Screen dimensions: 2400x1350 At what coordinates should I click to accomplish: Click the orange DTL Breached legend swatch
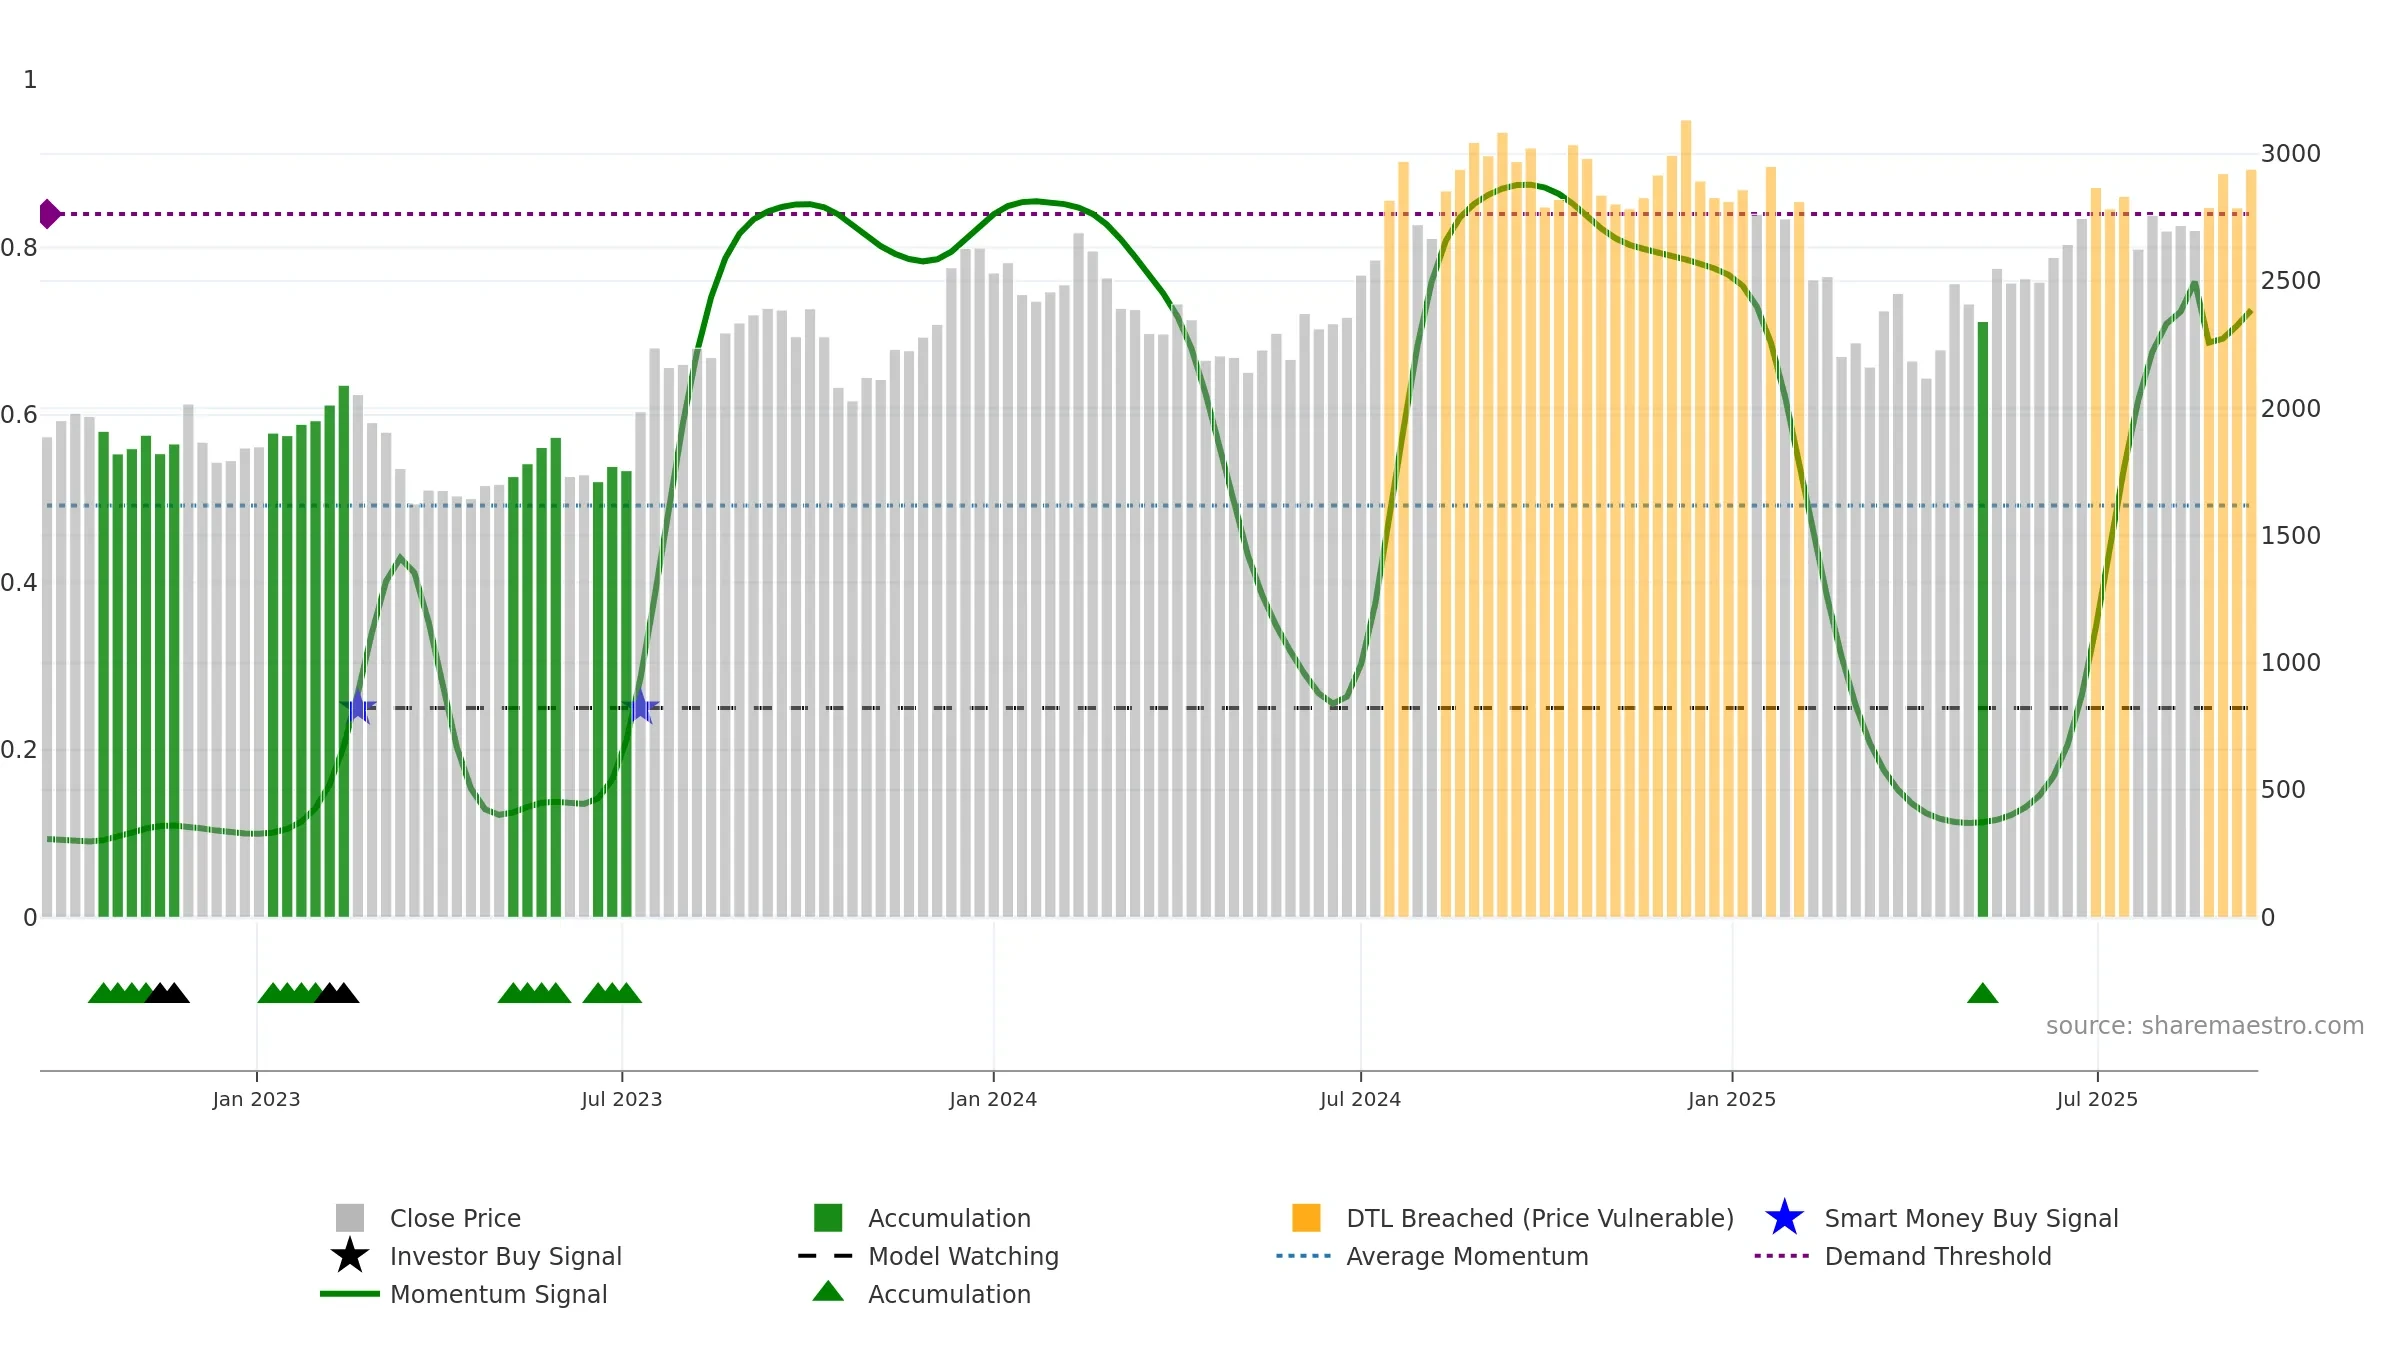[x=1306, y=1218]
